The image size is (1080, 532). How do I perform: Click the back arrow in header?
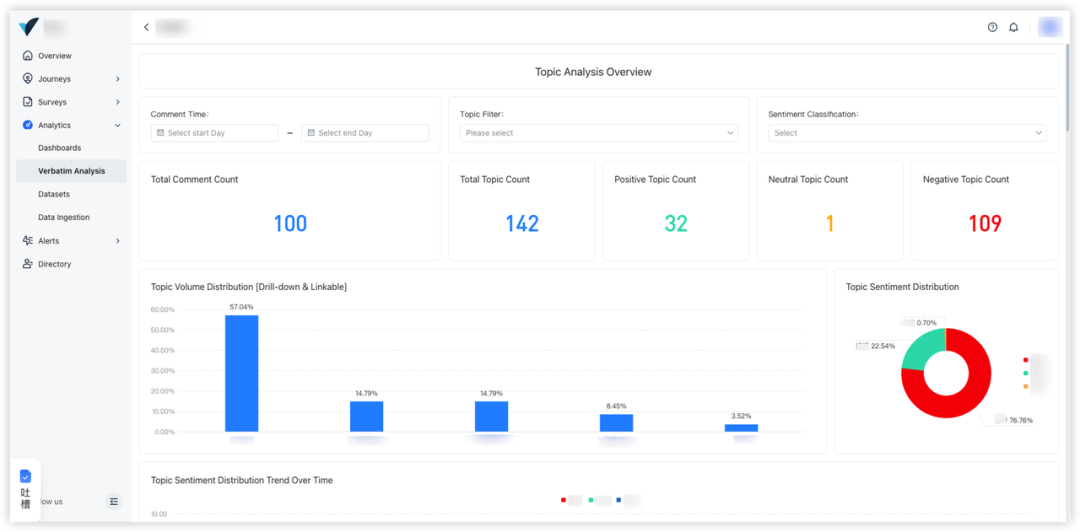(146, 27)
